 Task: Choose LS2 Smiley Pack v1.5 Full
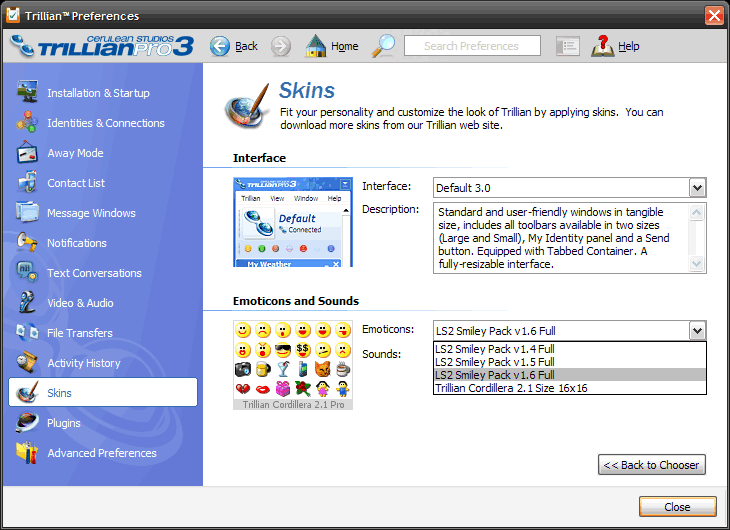(570, 362)
